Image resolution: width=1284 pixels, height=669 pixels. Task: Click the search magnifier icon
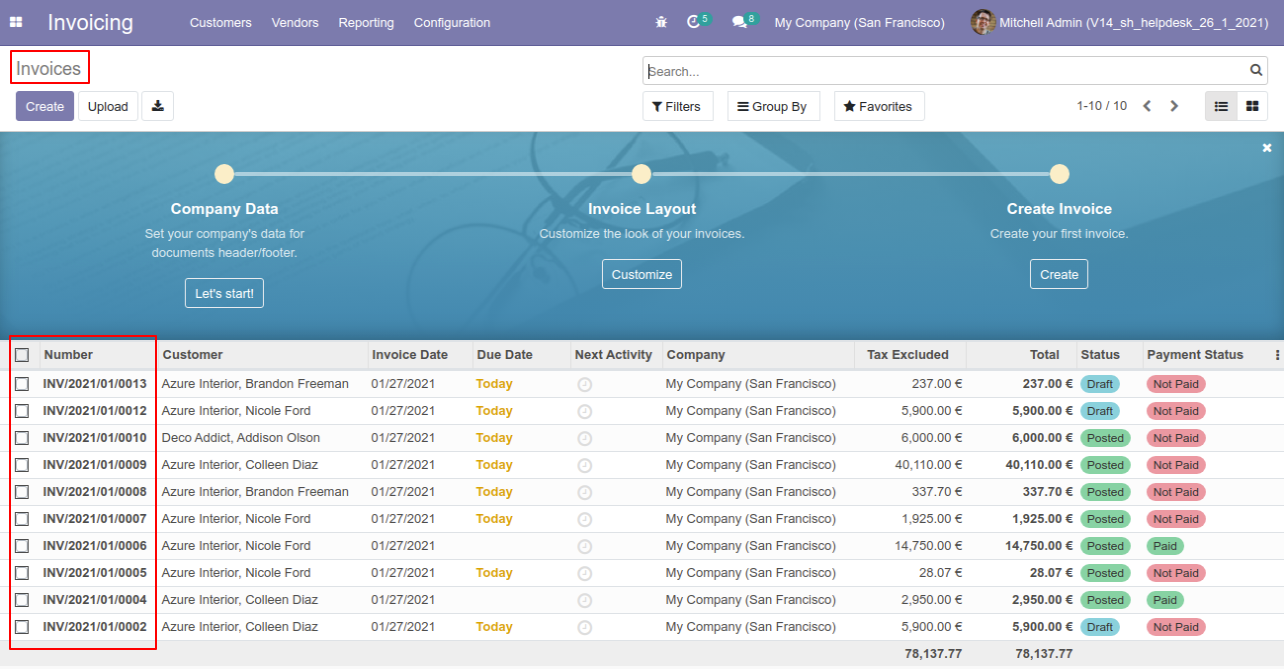coord(1256,71)
